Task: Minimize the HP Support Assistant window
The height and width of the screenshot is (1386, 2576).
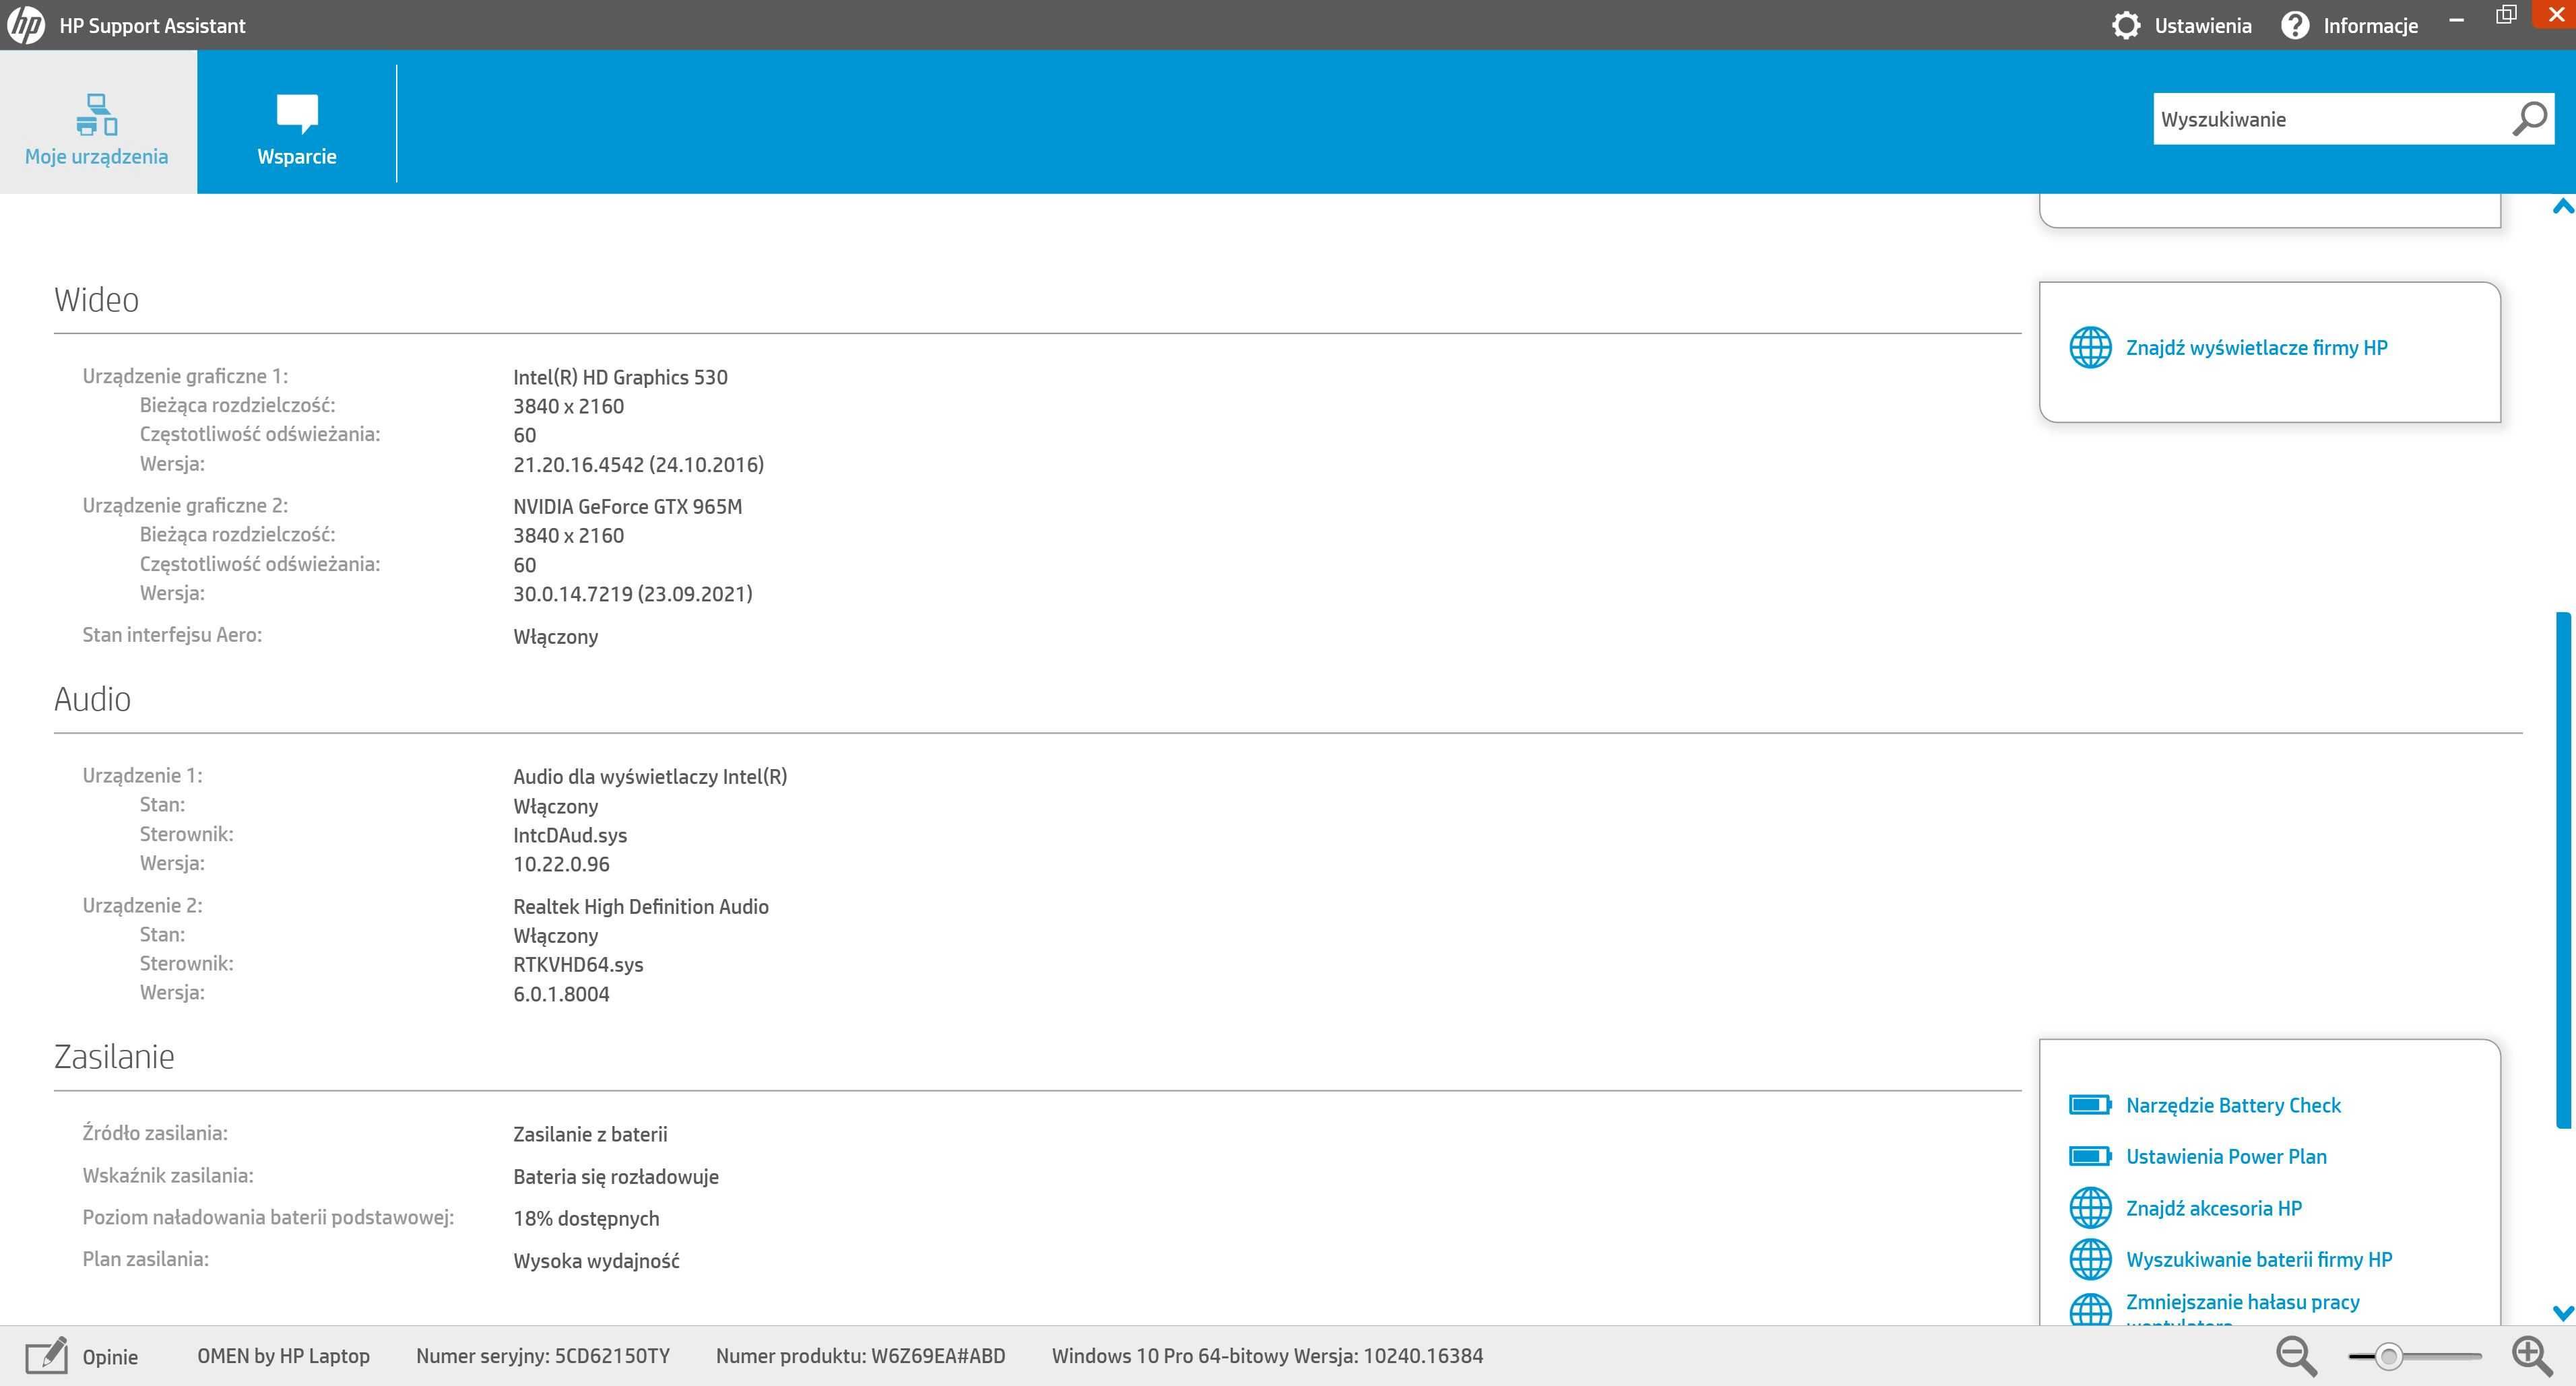Action: click(2456, 19)
